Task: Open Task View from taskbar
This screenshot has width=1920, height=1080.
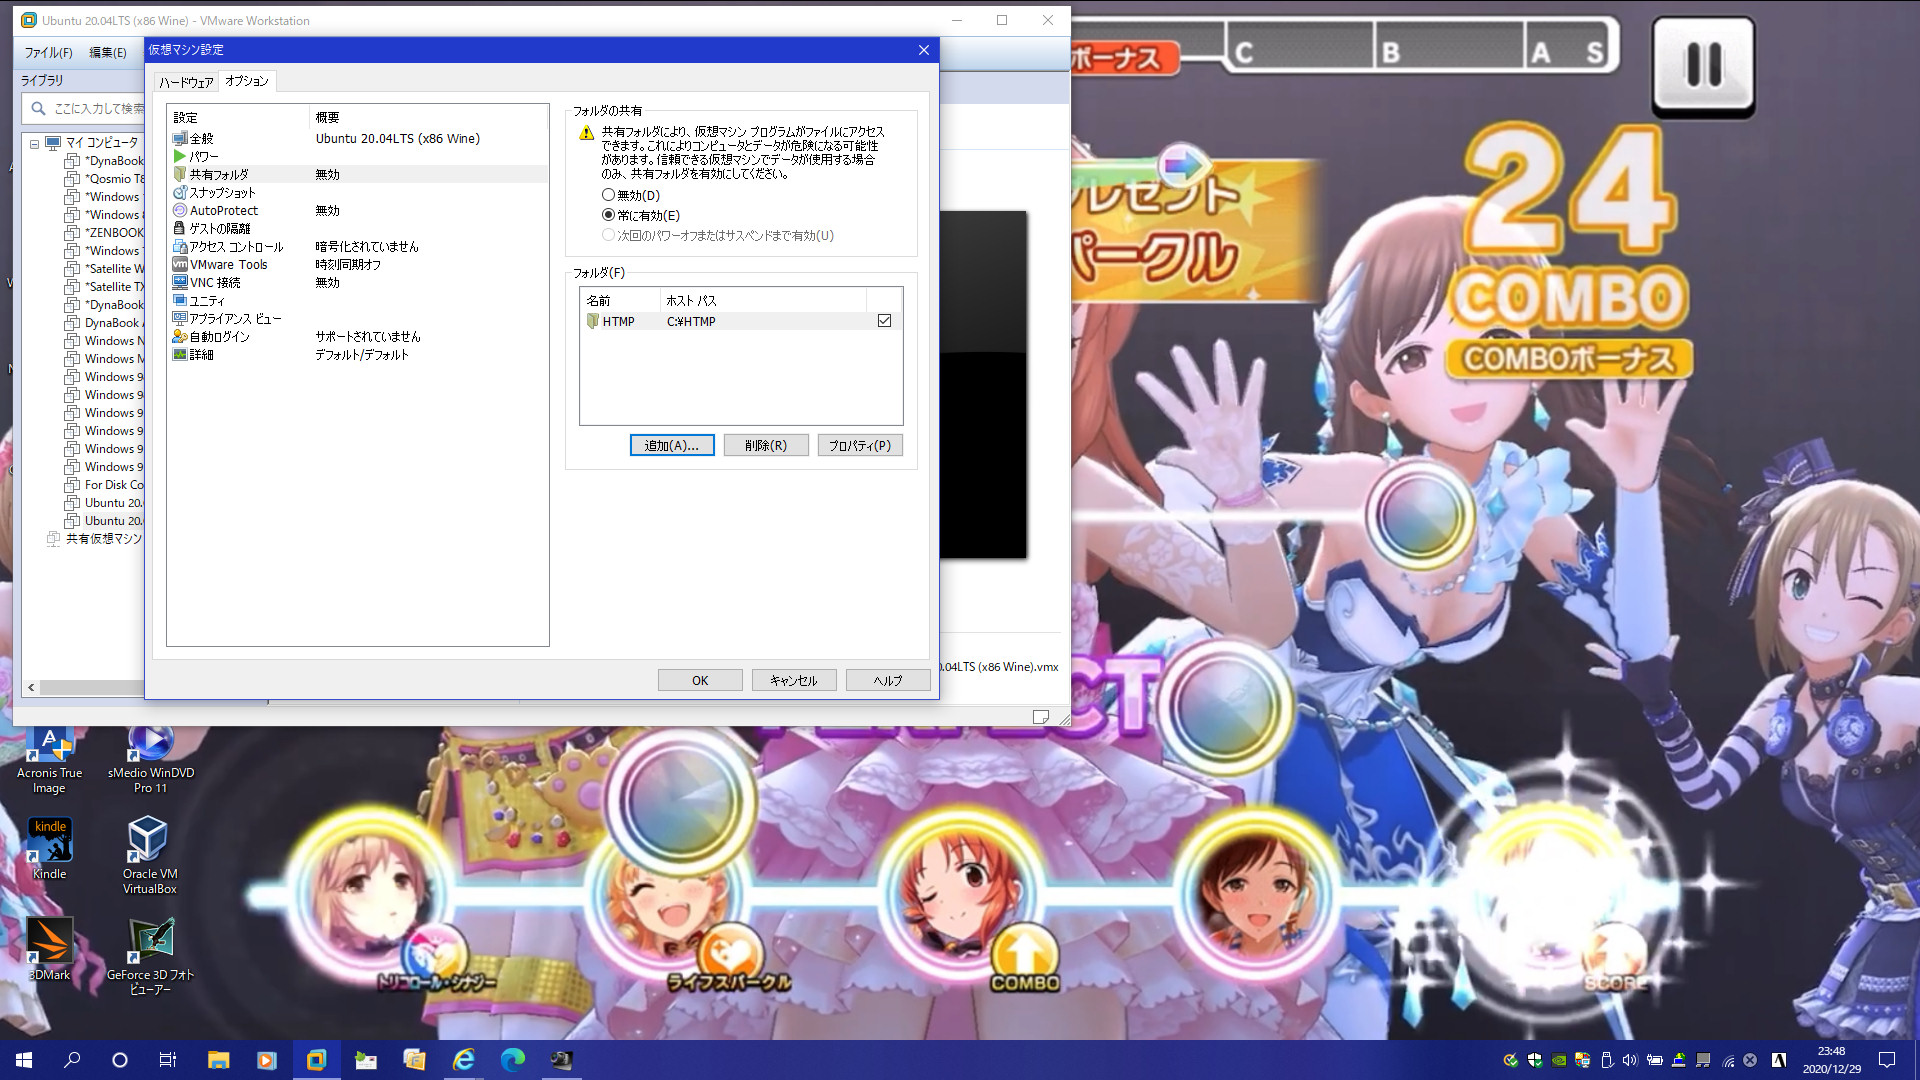Action: [x=168, y=1060]
